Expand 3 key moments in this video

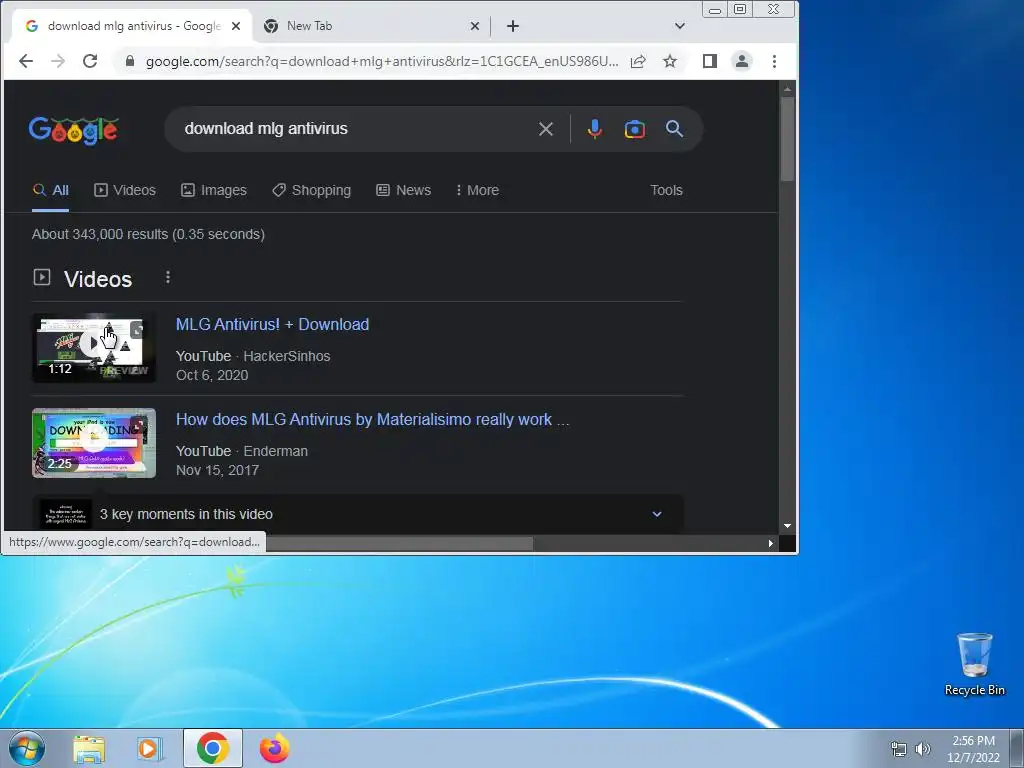click(358, 514)
